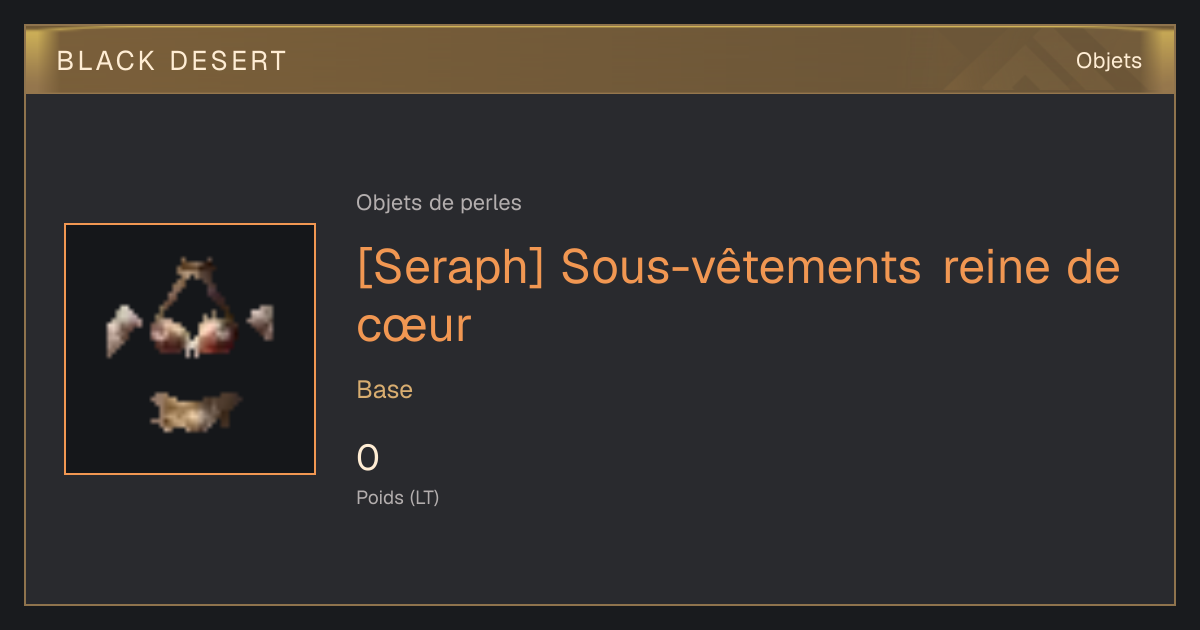Go to Objets in the header
This screenshot has height=630, width=1200.
pos(1109,61)
